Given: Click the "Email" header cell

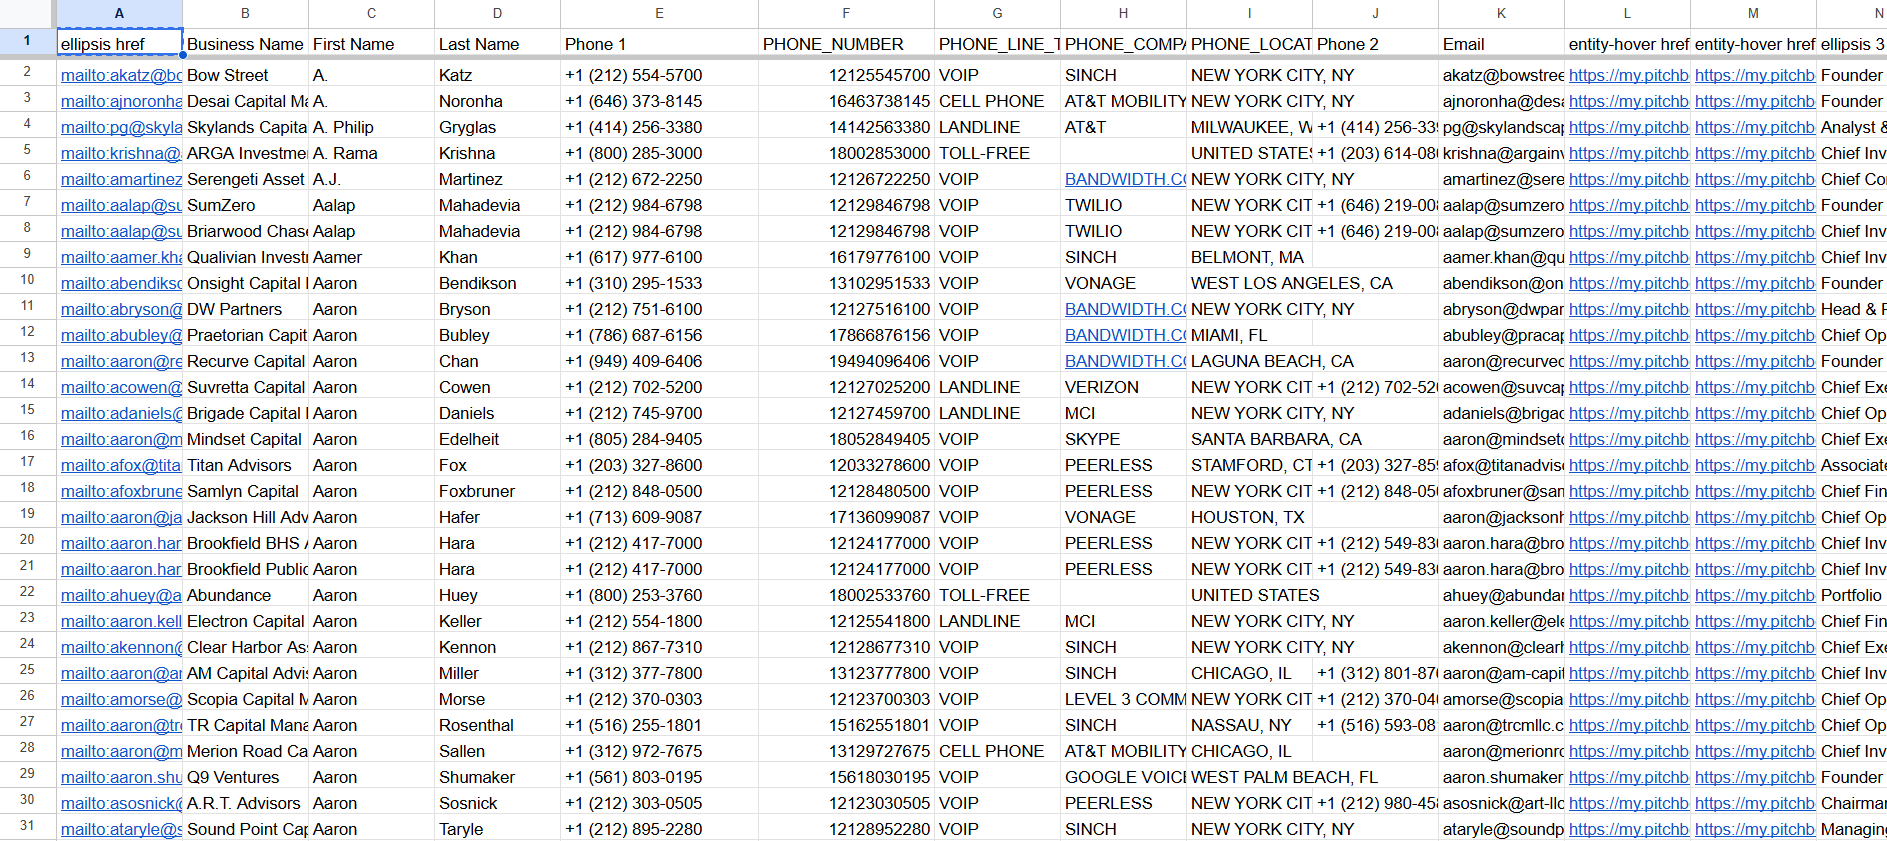Looking at the screenshot, I should 1501,44.
